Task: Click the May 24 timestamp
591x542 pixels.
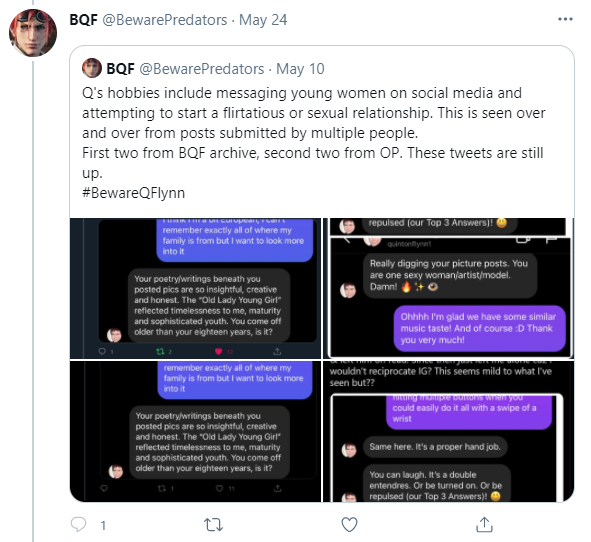Action: [x=263, y=20]
